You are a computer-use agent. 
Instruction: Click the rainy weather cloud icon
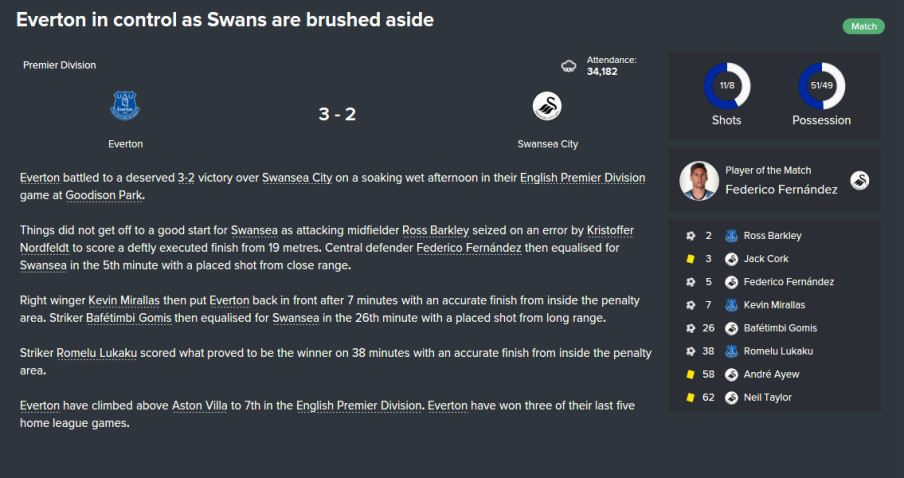568,66
